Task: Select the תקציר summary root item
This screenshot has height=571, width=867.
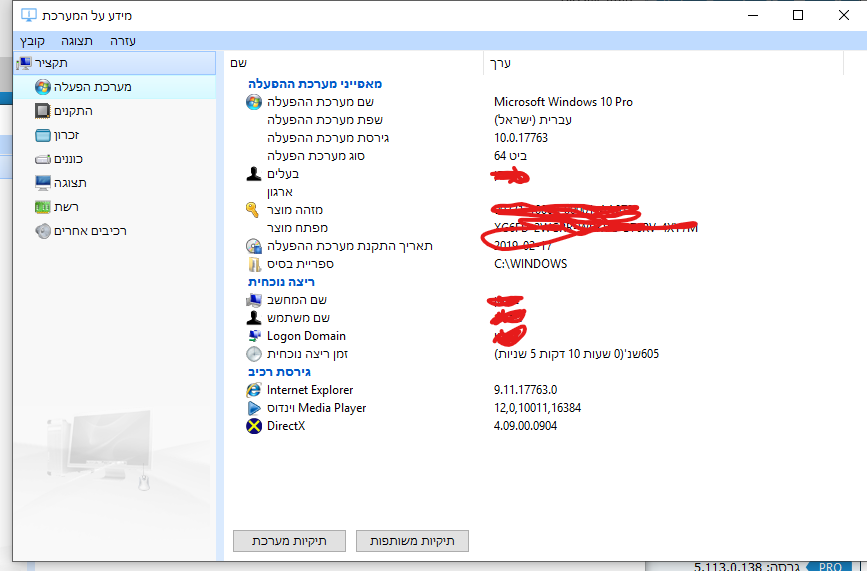Action: click(x=115, y=63)
